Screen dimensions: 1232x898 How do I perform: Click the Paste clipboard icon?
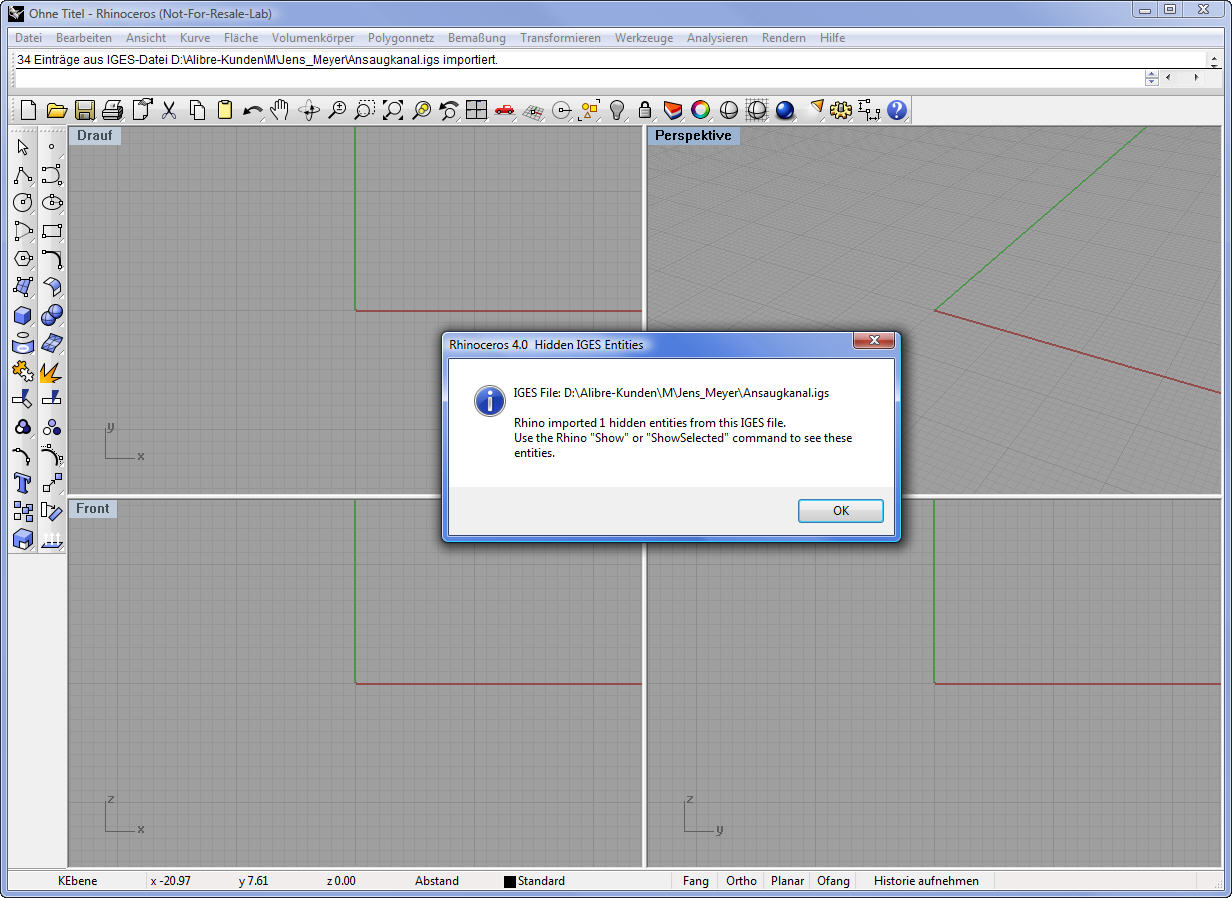pyautogui.click(x=225, y=110)
